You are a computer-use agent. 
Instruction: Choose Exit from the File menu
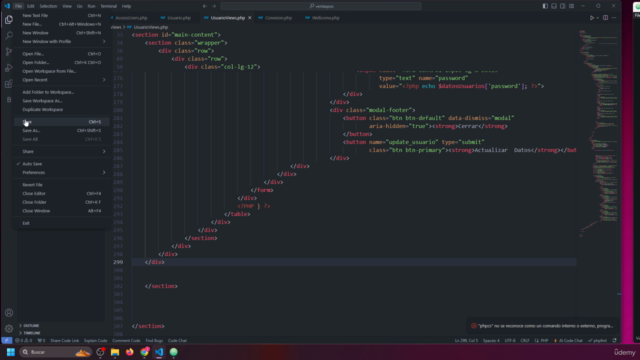tap(61, 223)
